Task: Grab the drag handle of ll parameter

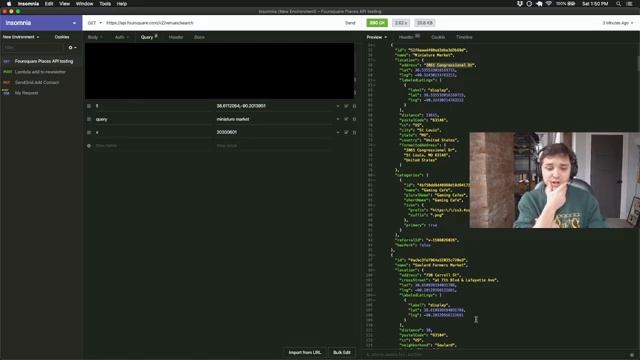Action: point(89,106)
